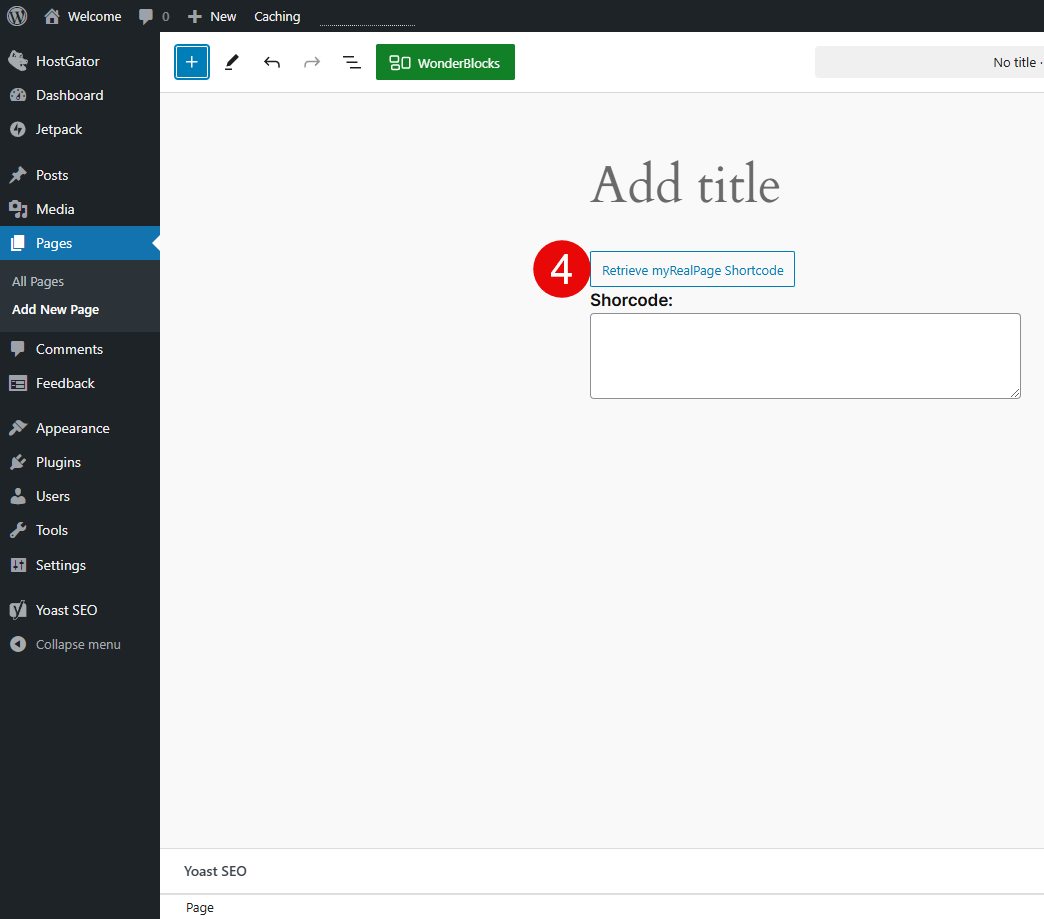
Task: Open the WonderBlocks library
Action: 445,62
